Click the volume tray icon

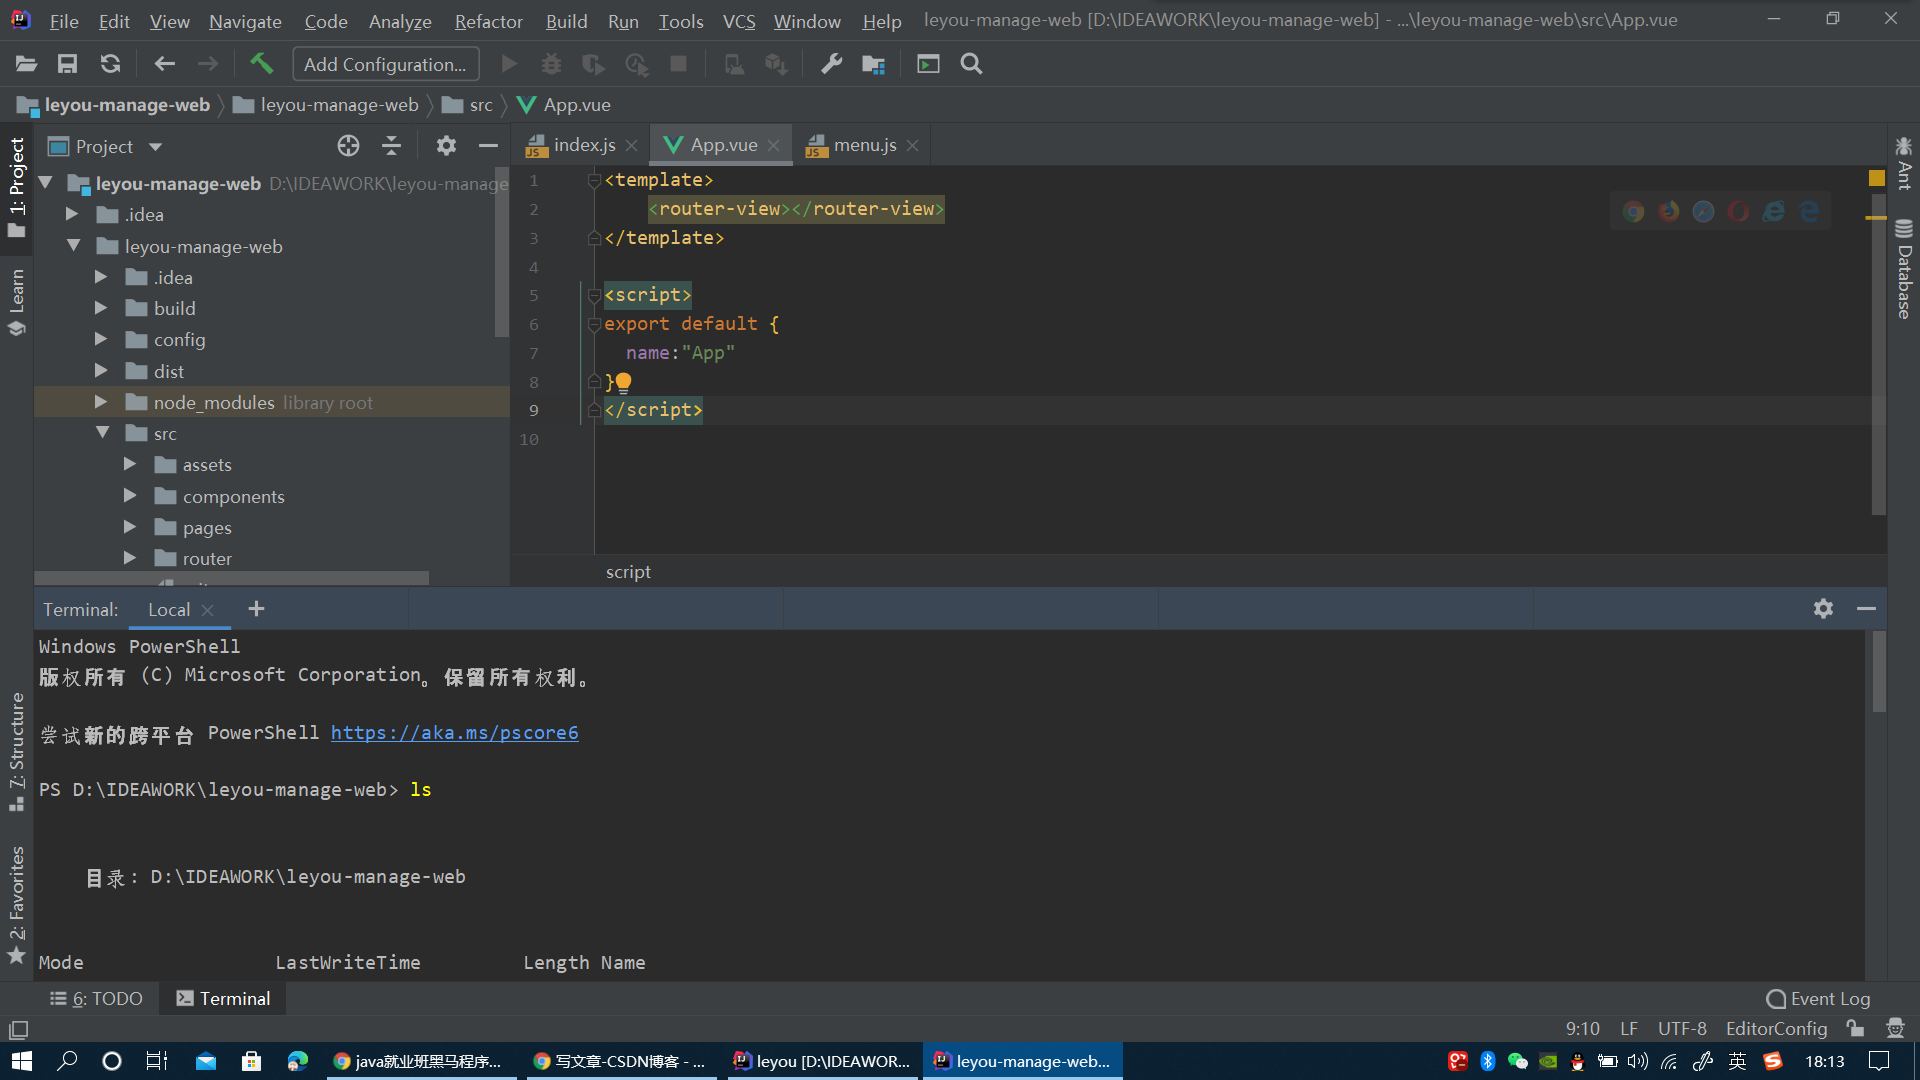pyautogui.click(x=1637, y=1061)
